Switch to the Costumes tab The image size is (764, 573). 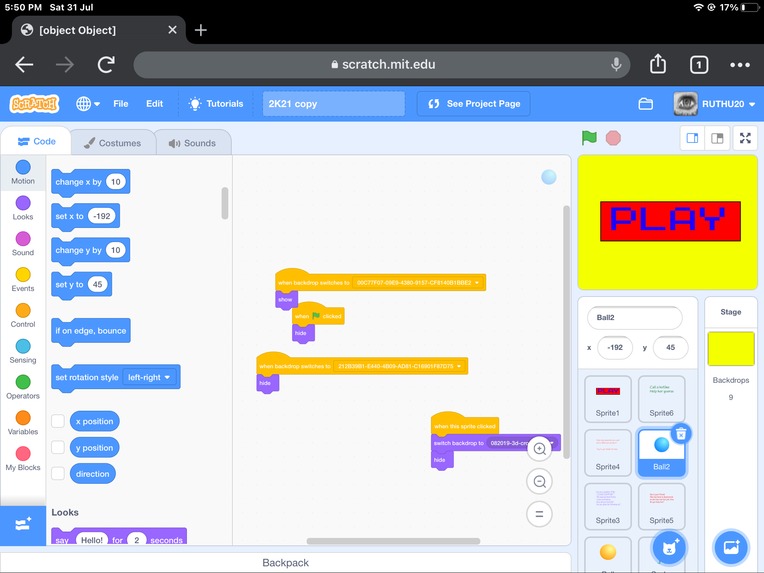(113, 143)
